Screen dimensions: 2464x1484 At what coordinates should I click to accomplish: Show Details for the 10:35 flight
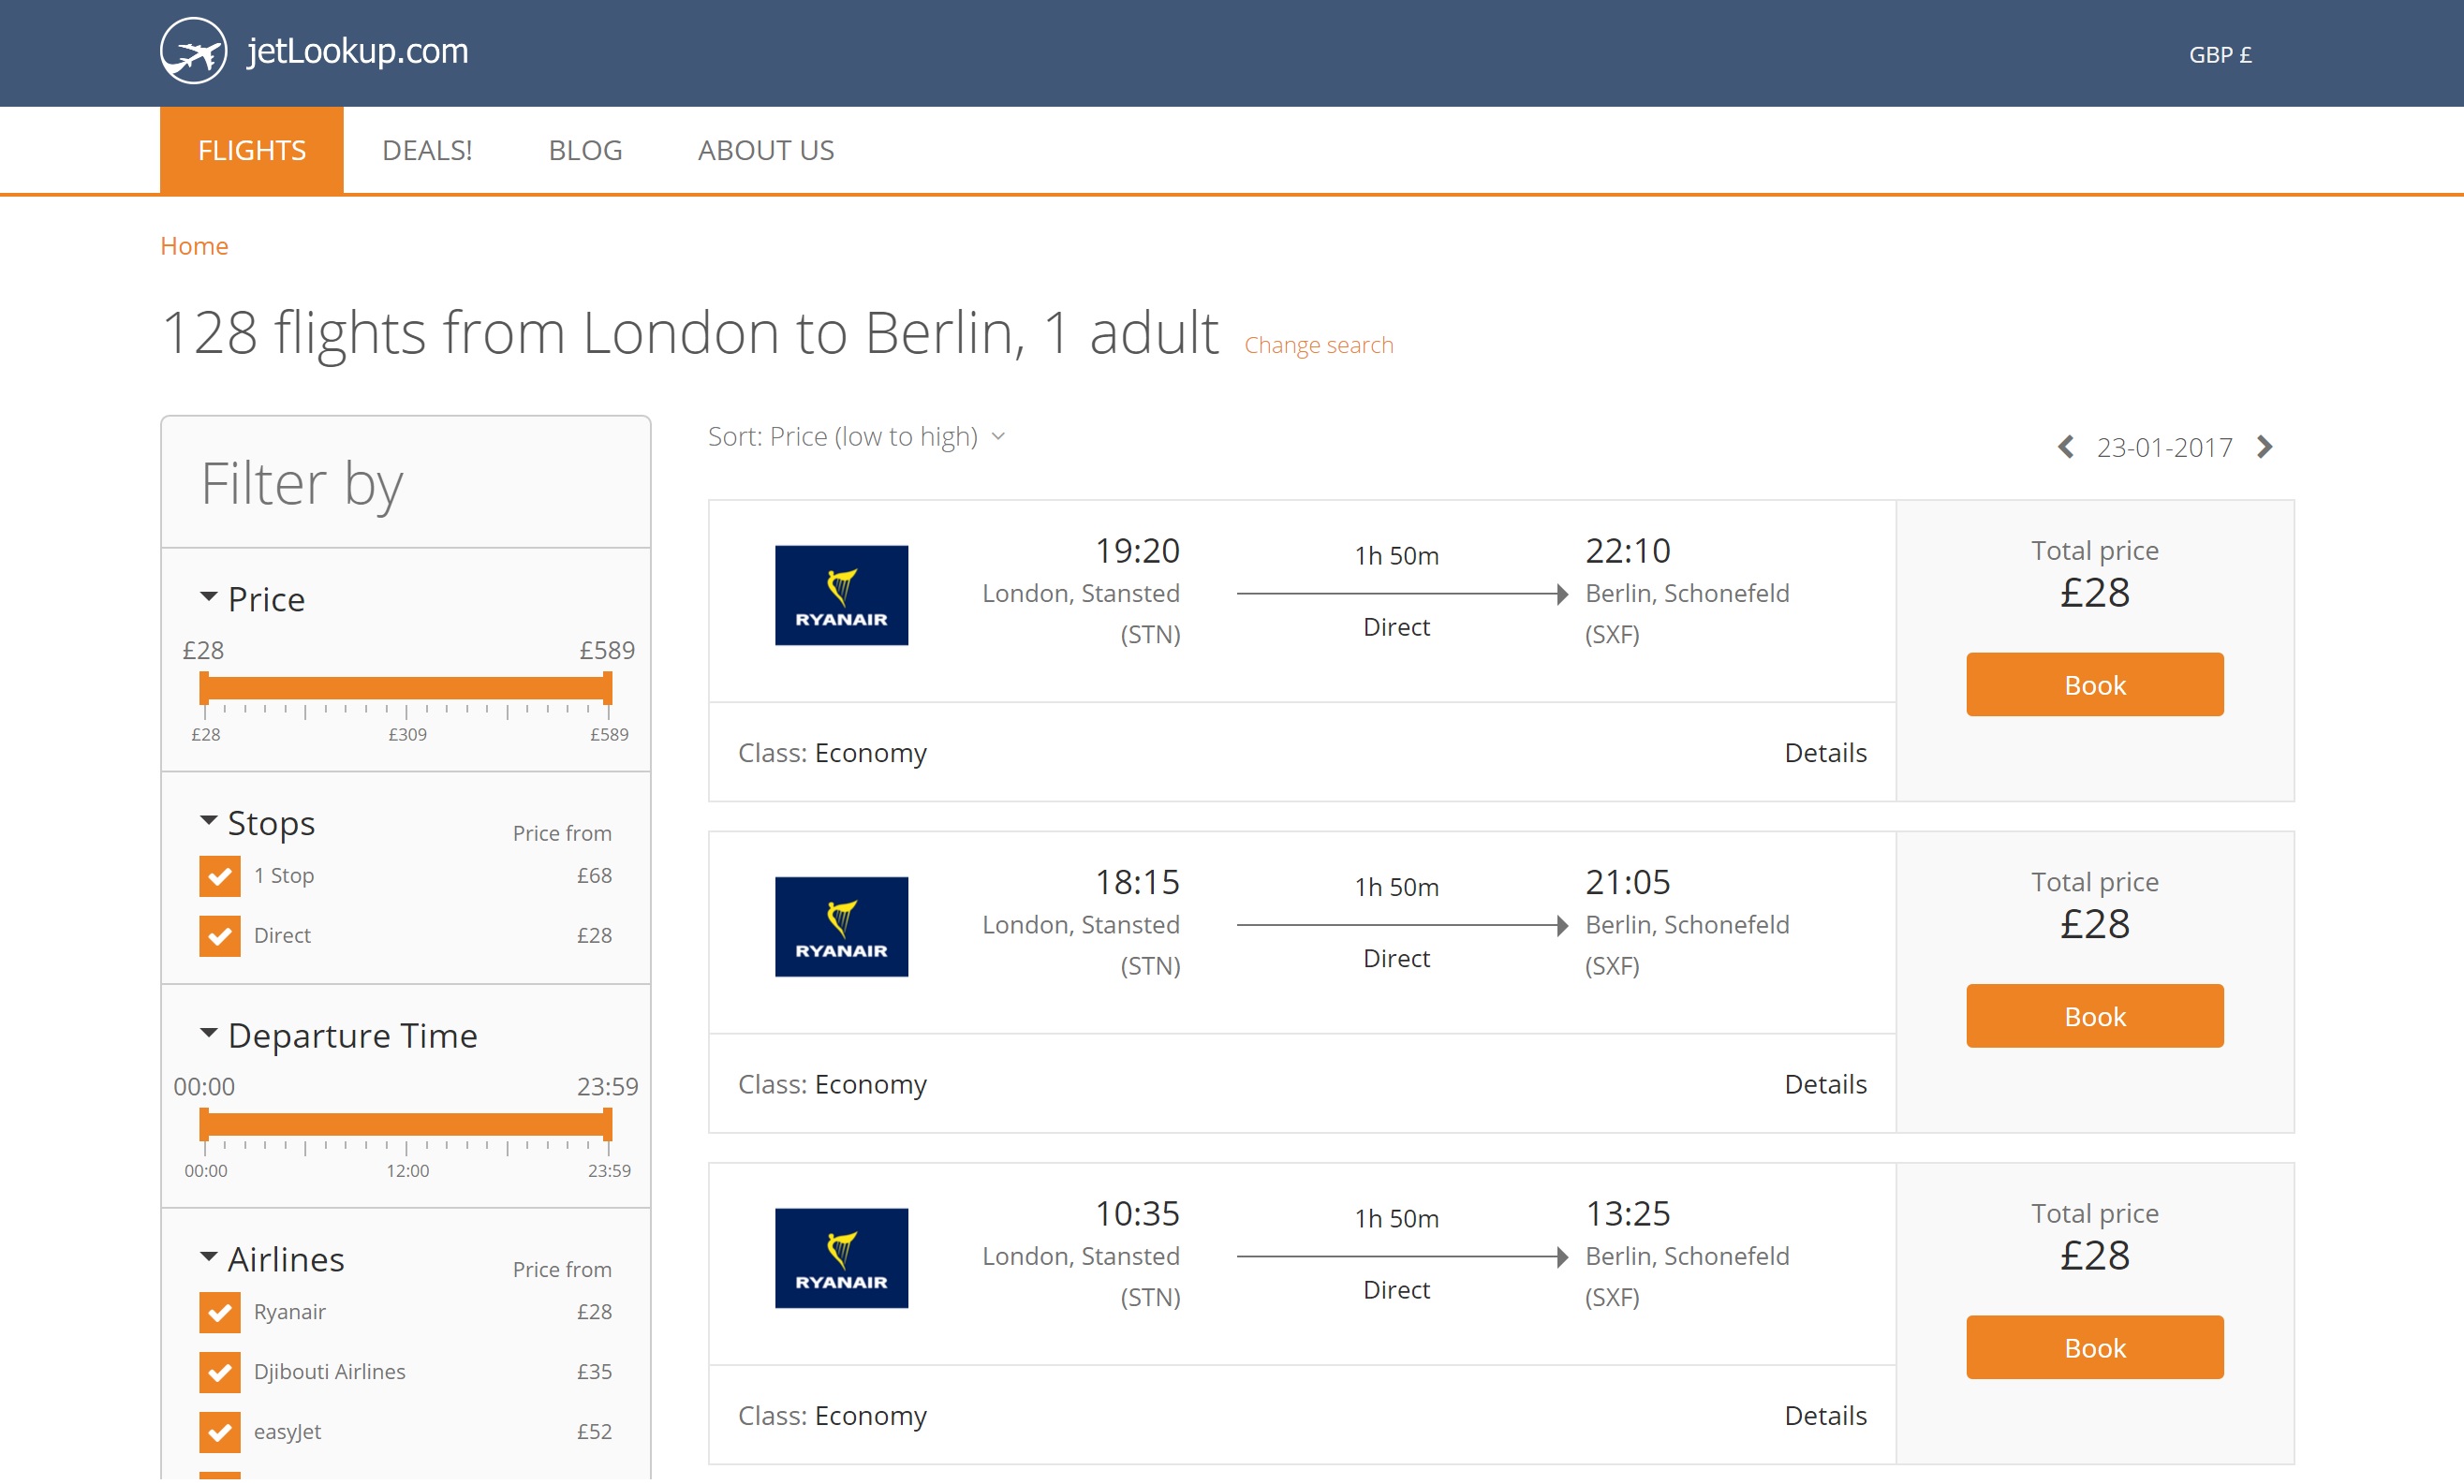tap(1825, 1416)
